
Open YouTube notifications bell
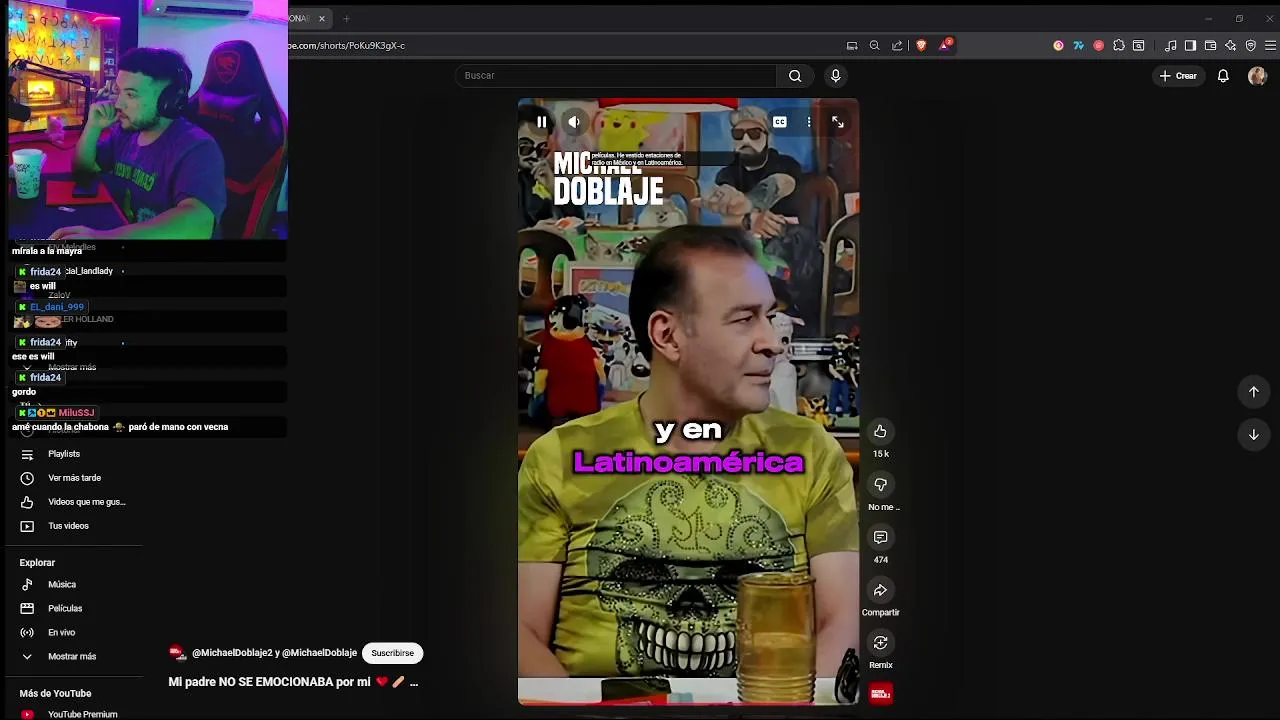1223,76
